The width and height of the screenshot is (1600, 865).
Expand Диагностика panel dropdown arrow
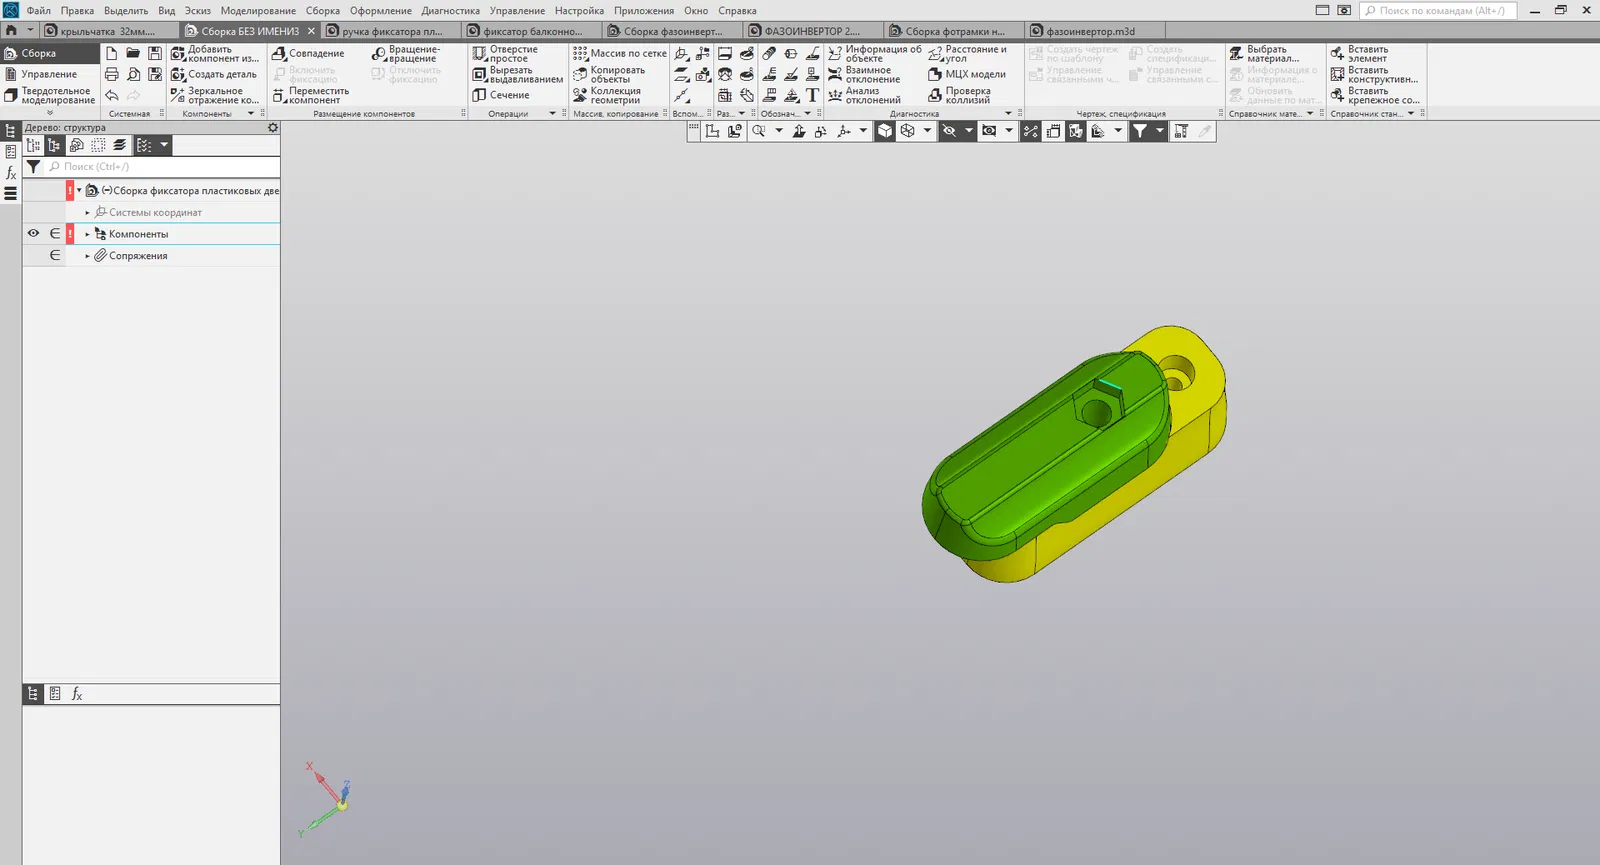click(x=1008, y=114)
